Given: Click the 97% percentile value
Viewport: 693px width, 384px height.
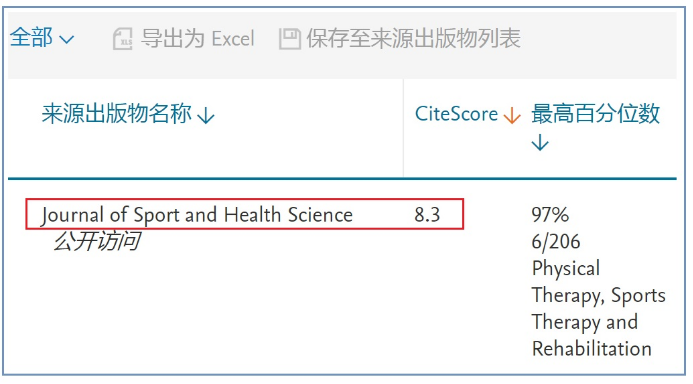Looking at the screenshot, I should click(550, 215).
